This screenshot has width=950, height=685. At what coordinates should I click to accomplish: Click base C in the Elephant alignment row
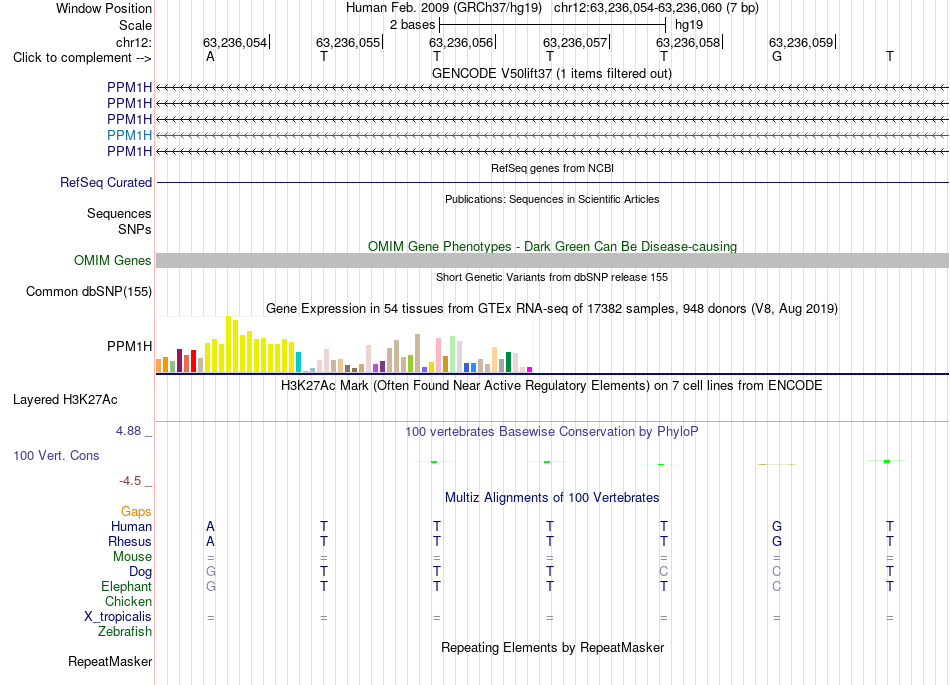tap(777, 586)
